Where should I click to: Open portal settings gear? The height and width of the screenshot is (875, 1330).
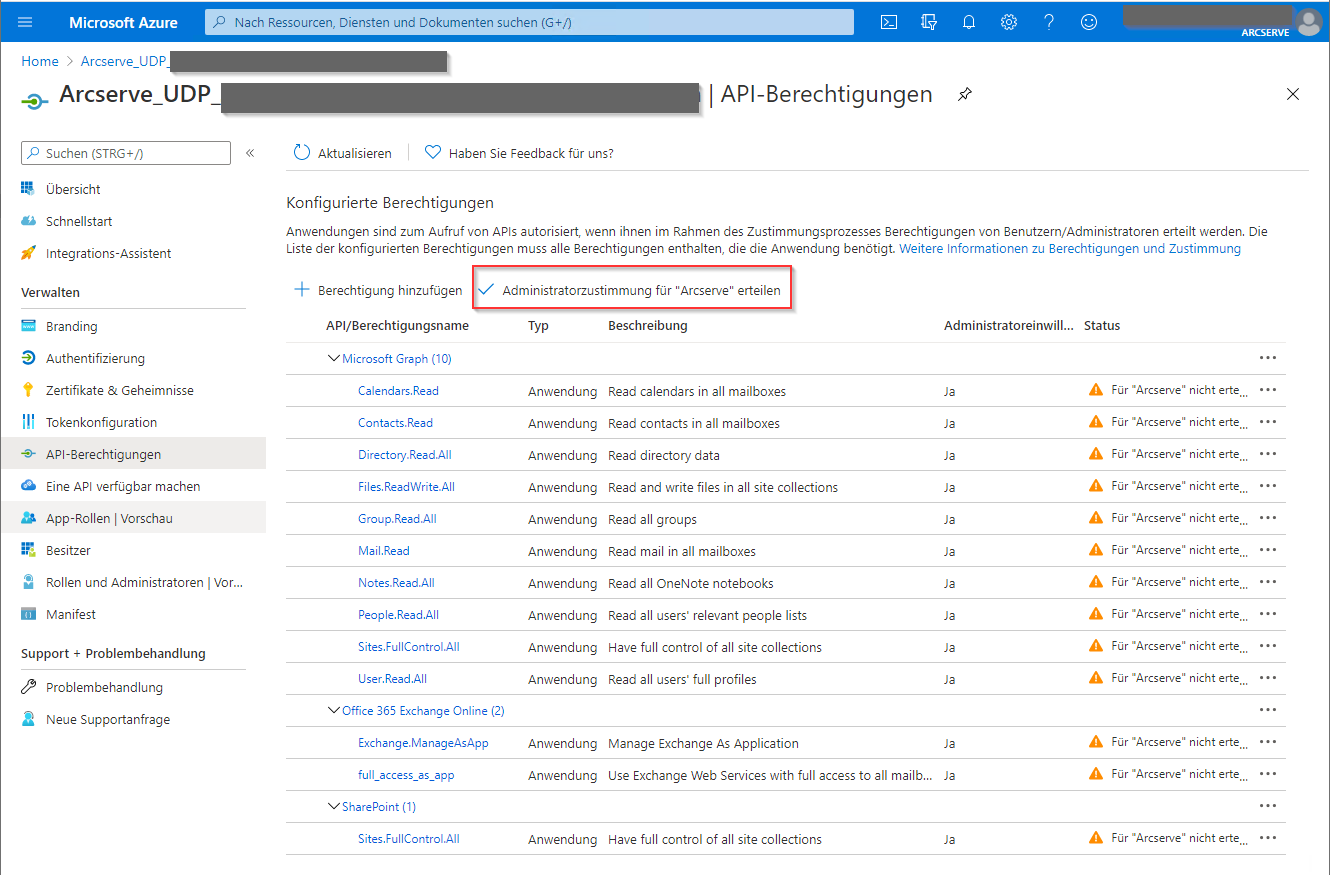[x=1009, y=22]
